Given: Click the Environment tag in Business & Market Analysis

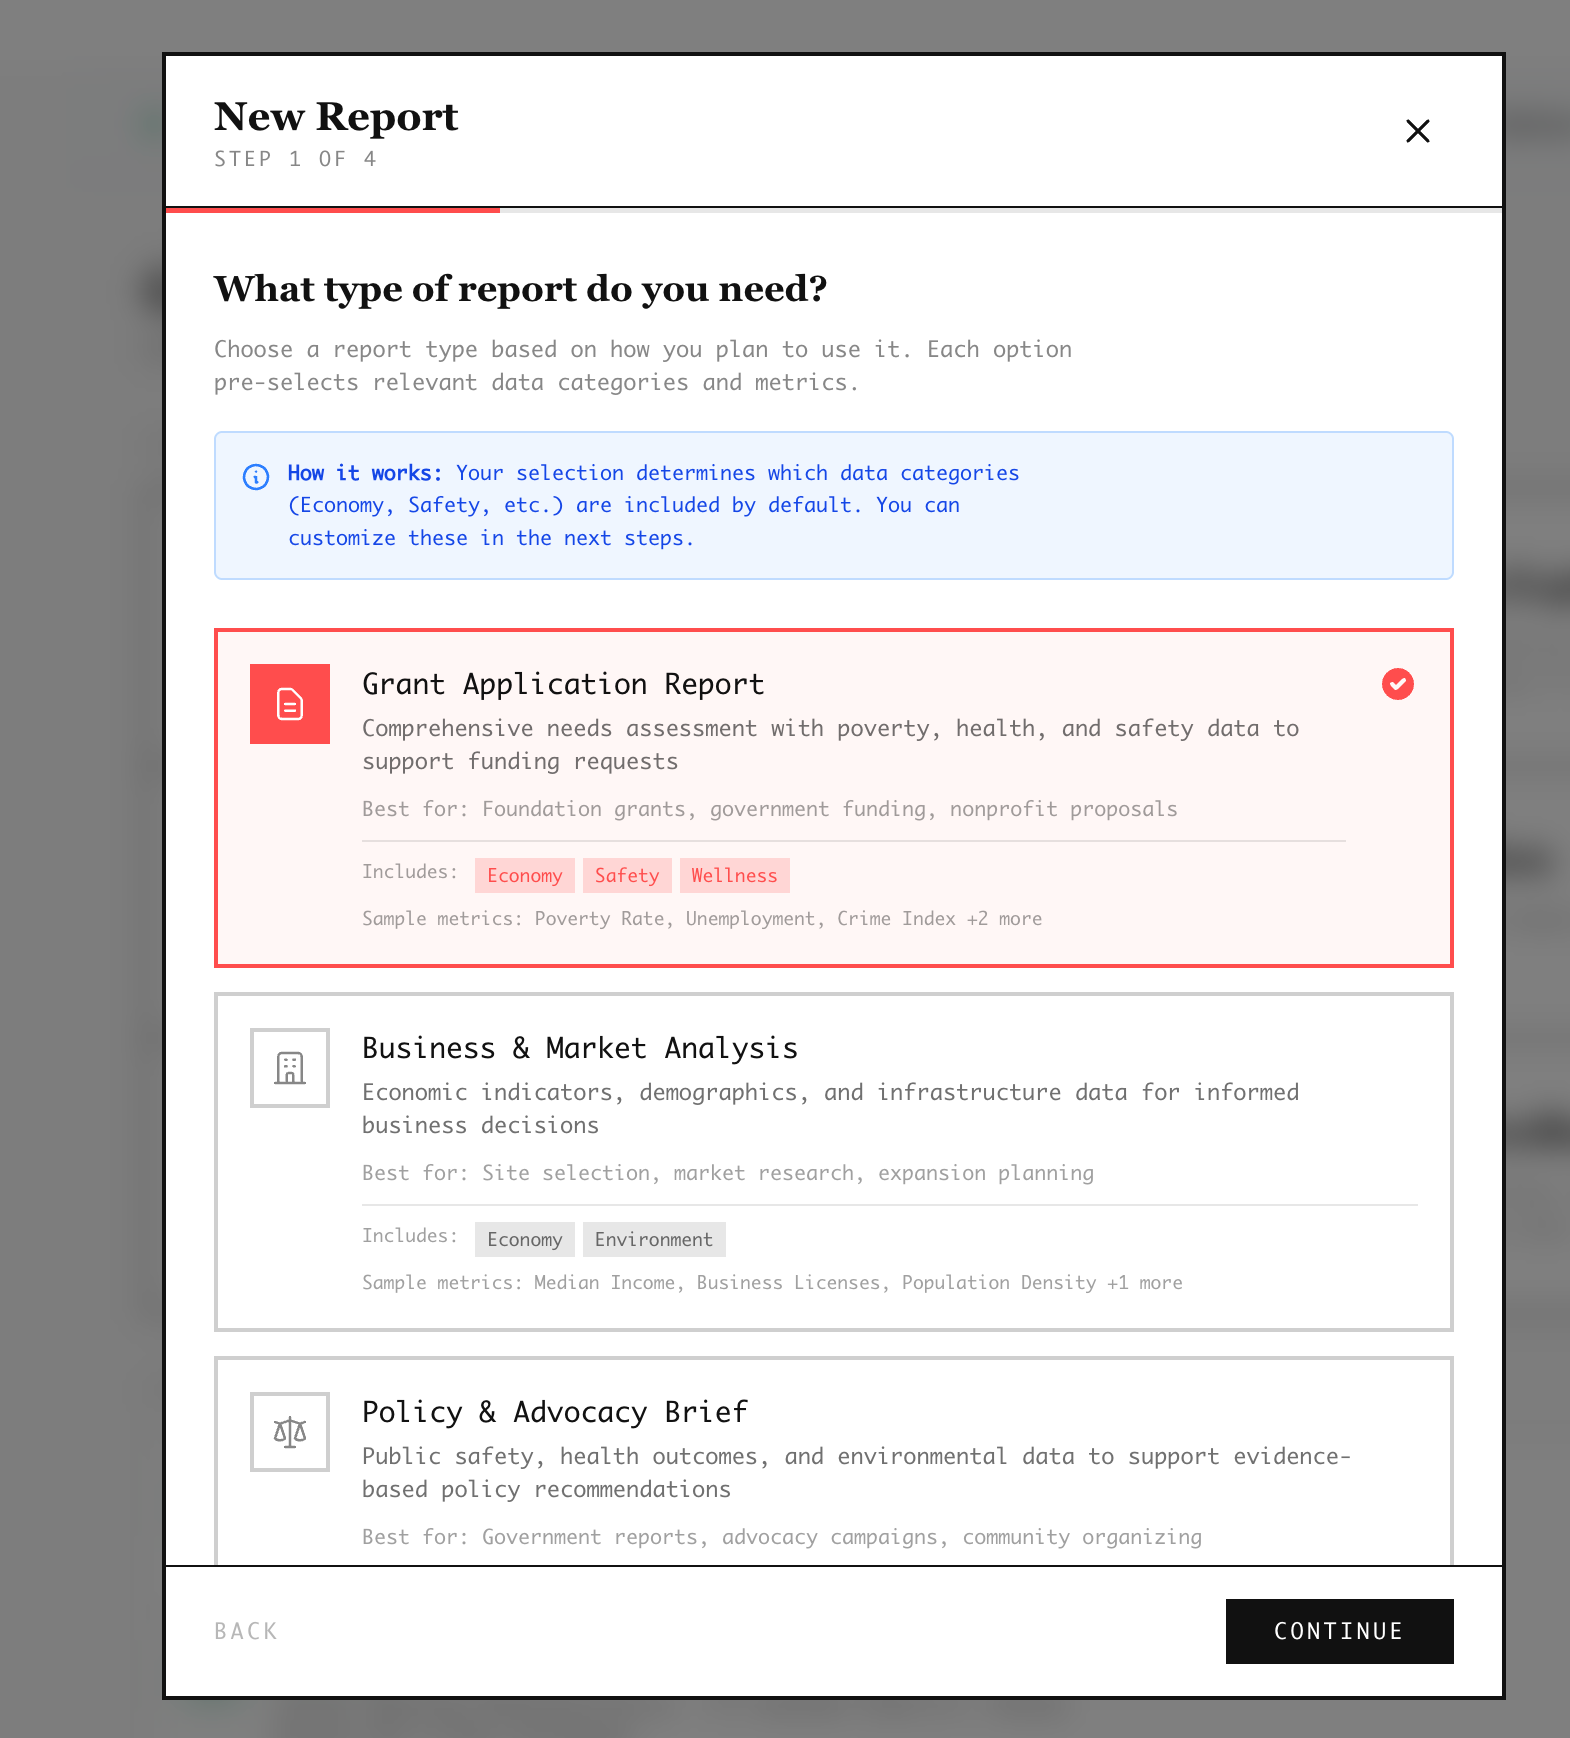Looking at the screenshot, I should click(x=654, y=1239).
